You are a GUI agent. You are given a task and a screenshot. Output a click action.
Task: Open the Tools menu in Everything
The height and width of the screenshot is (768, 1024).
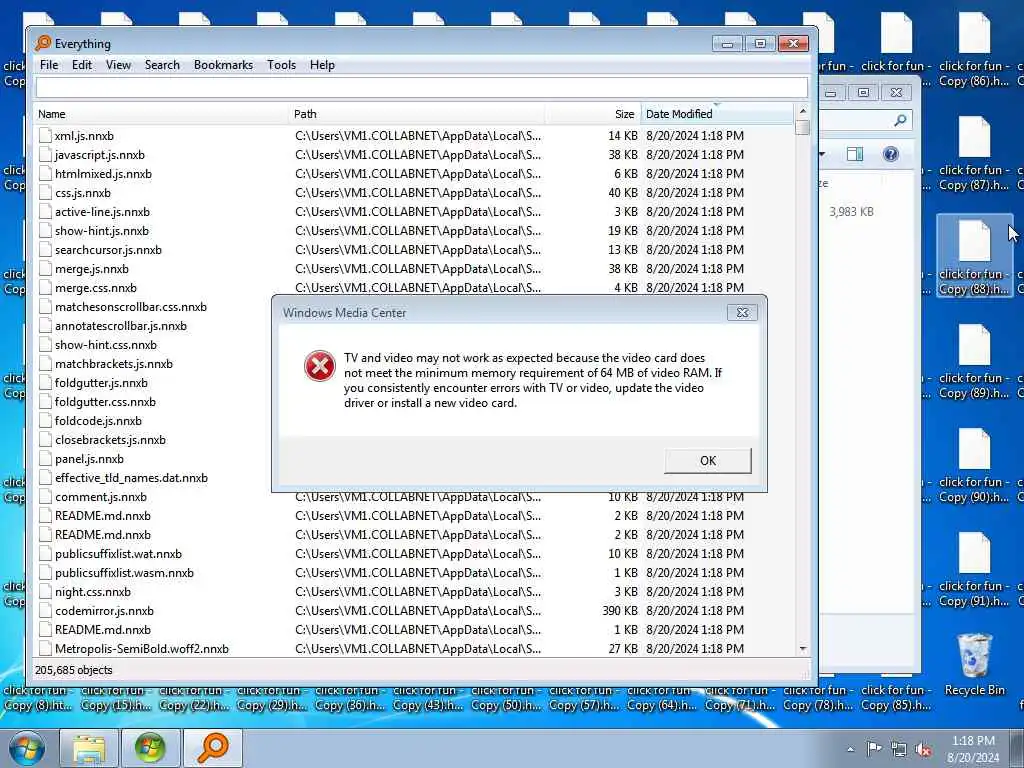[281, 65]
